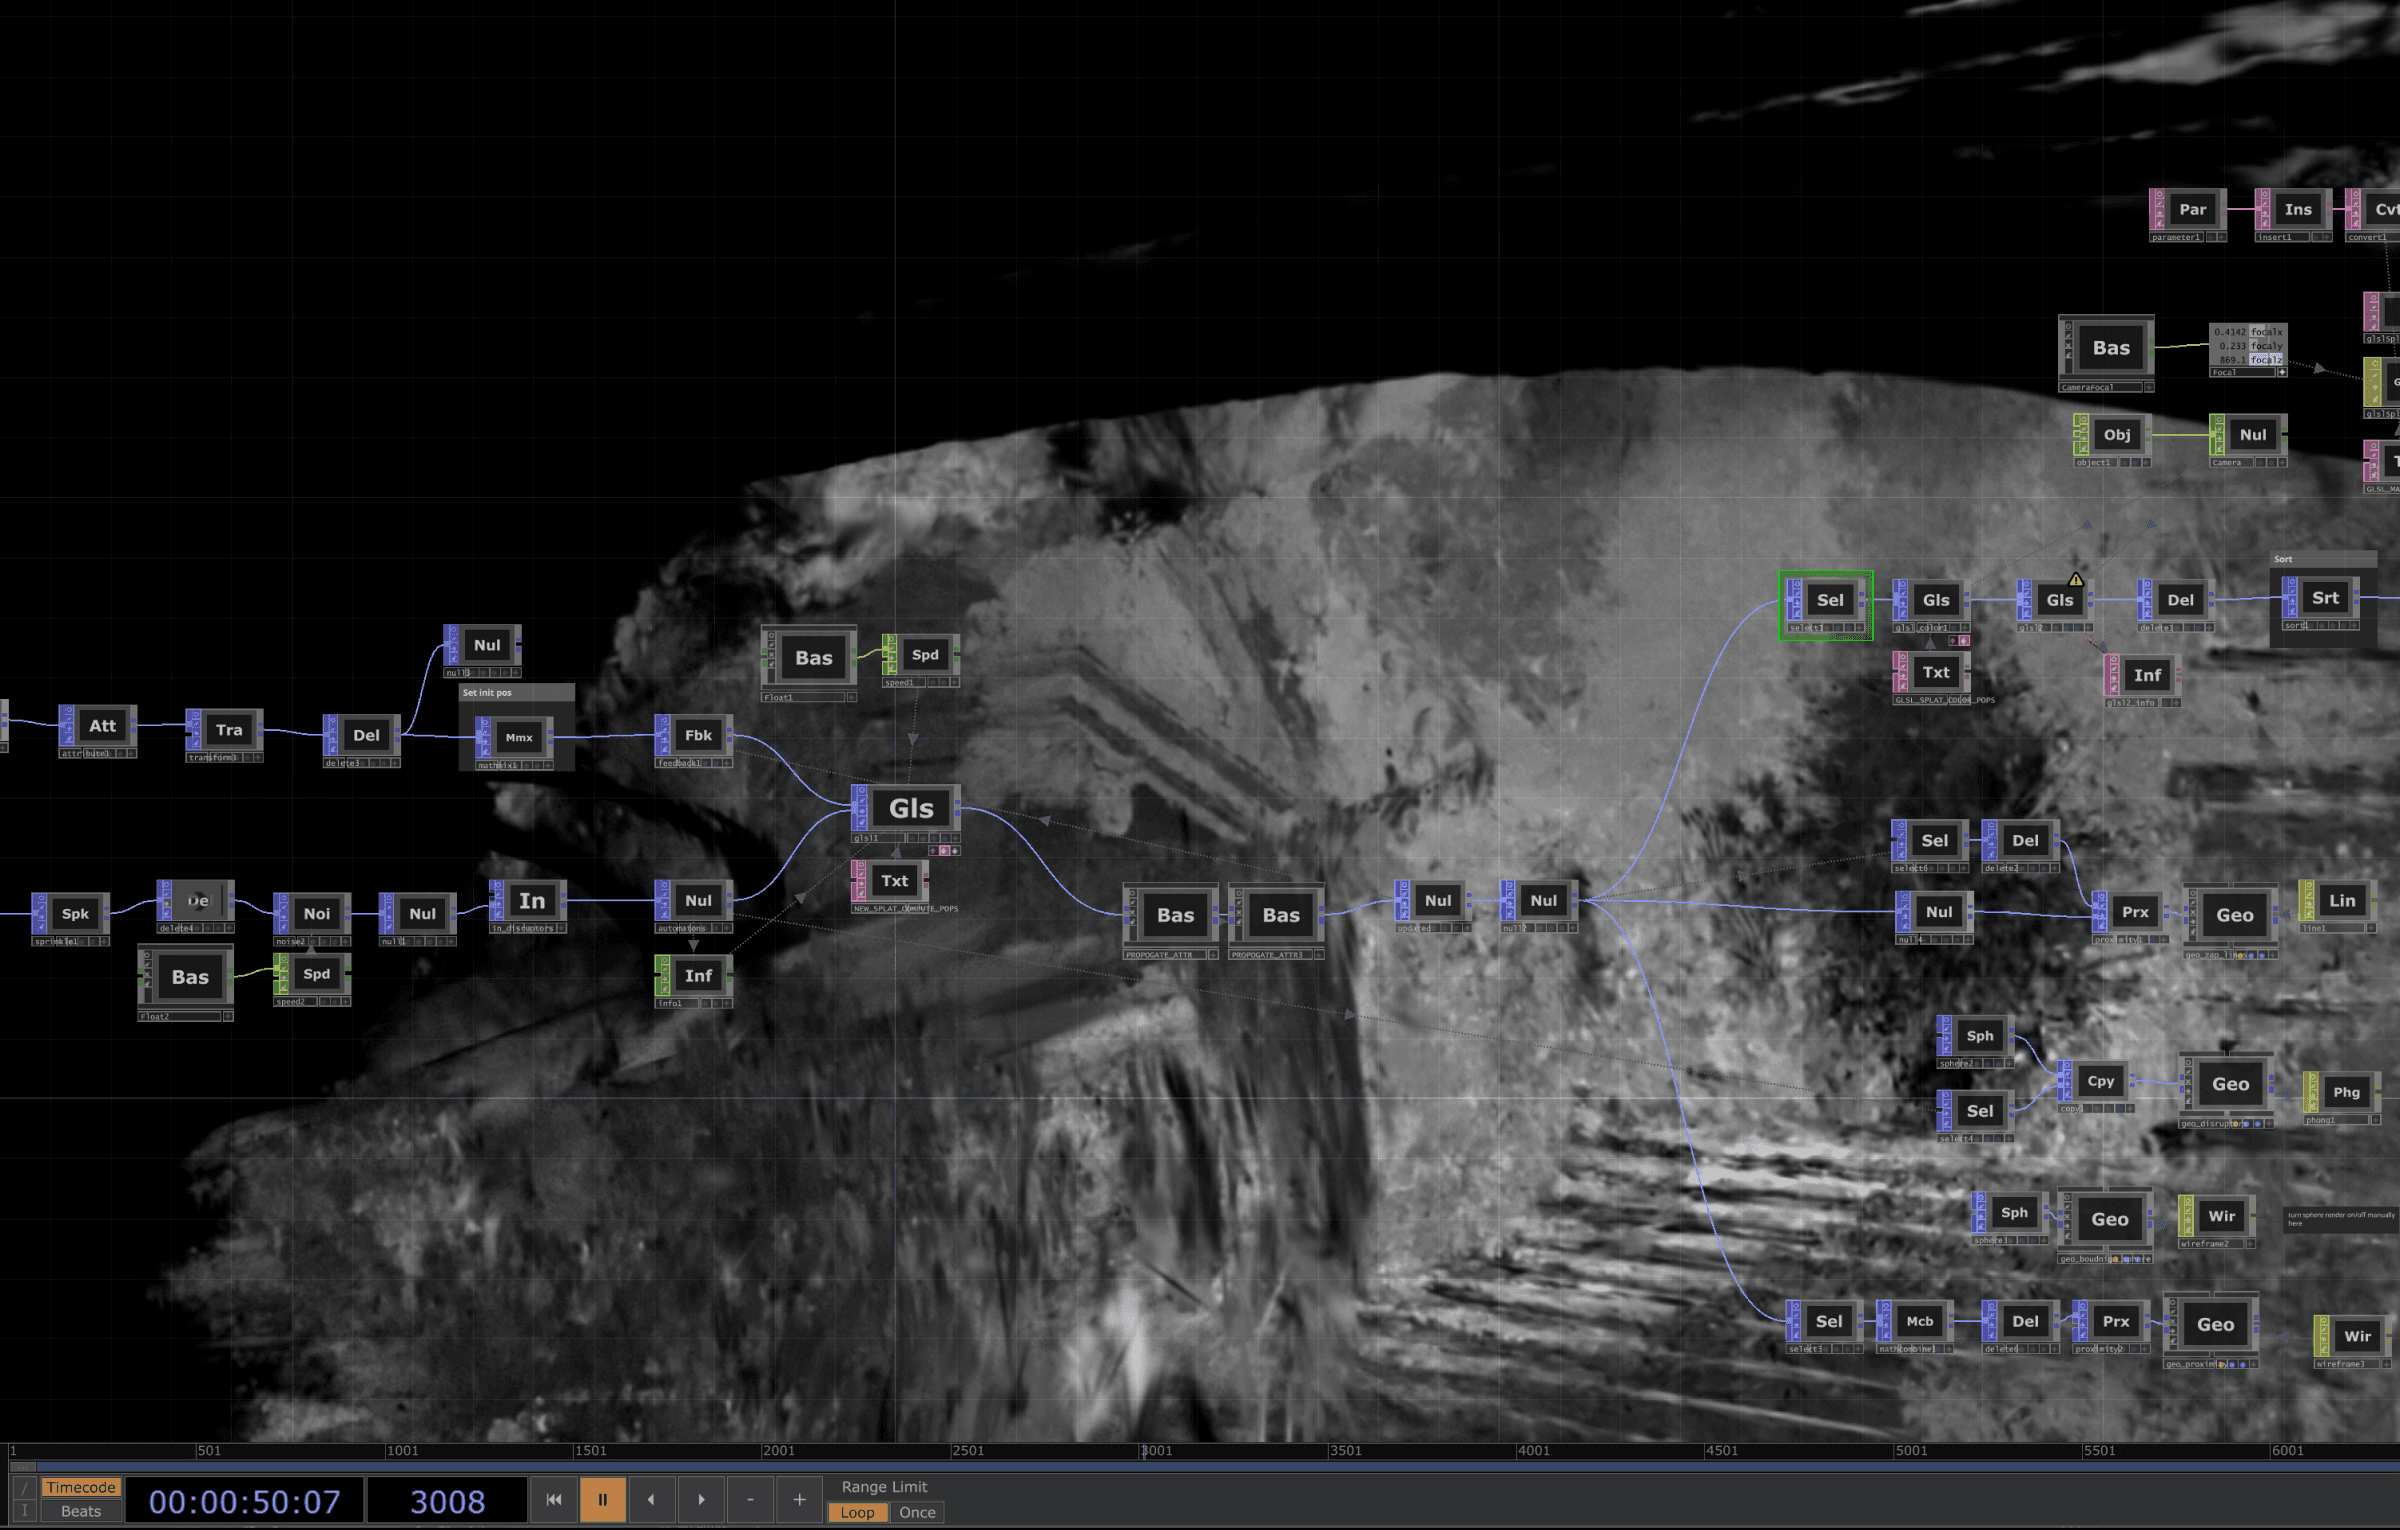
Task: Step forward one frame
Action: point(701,1499)
